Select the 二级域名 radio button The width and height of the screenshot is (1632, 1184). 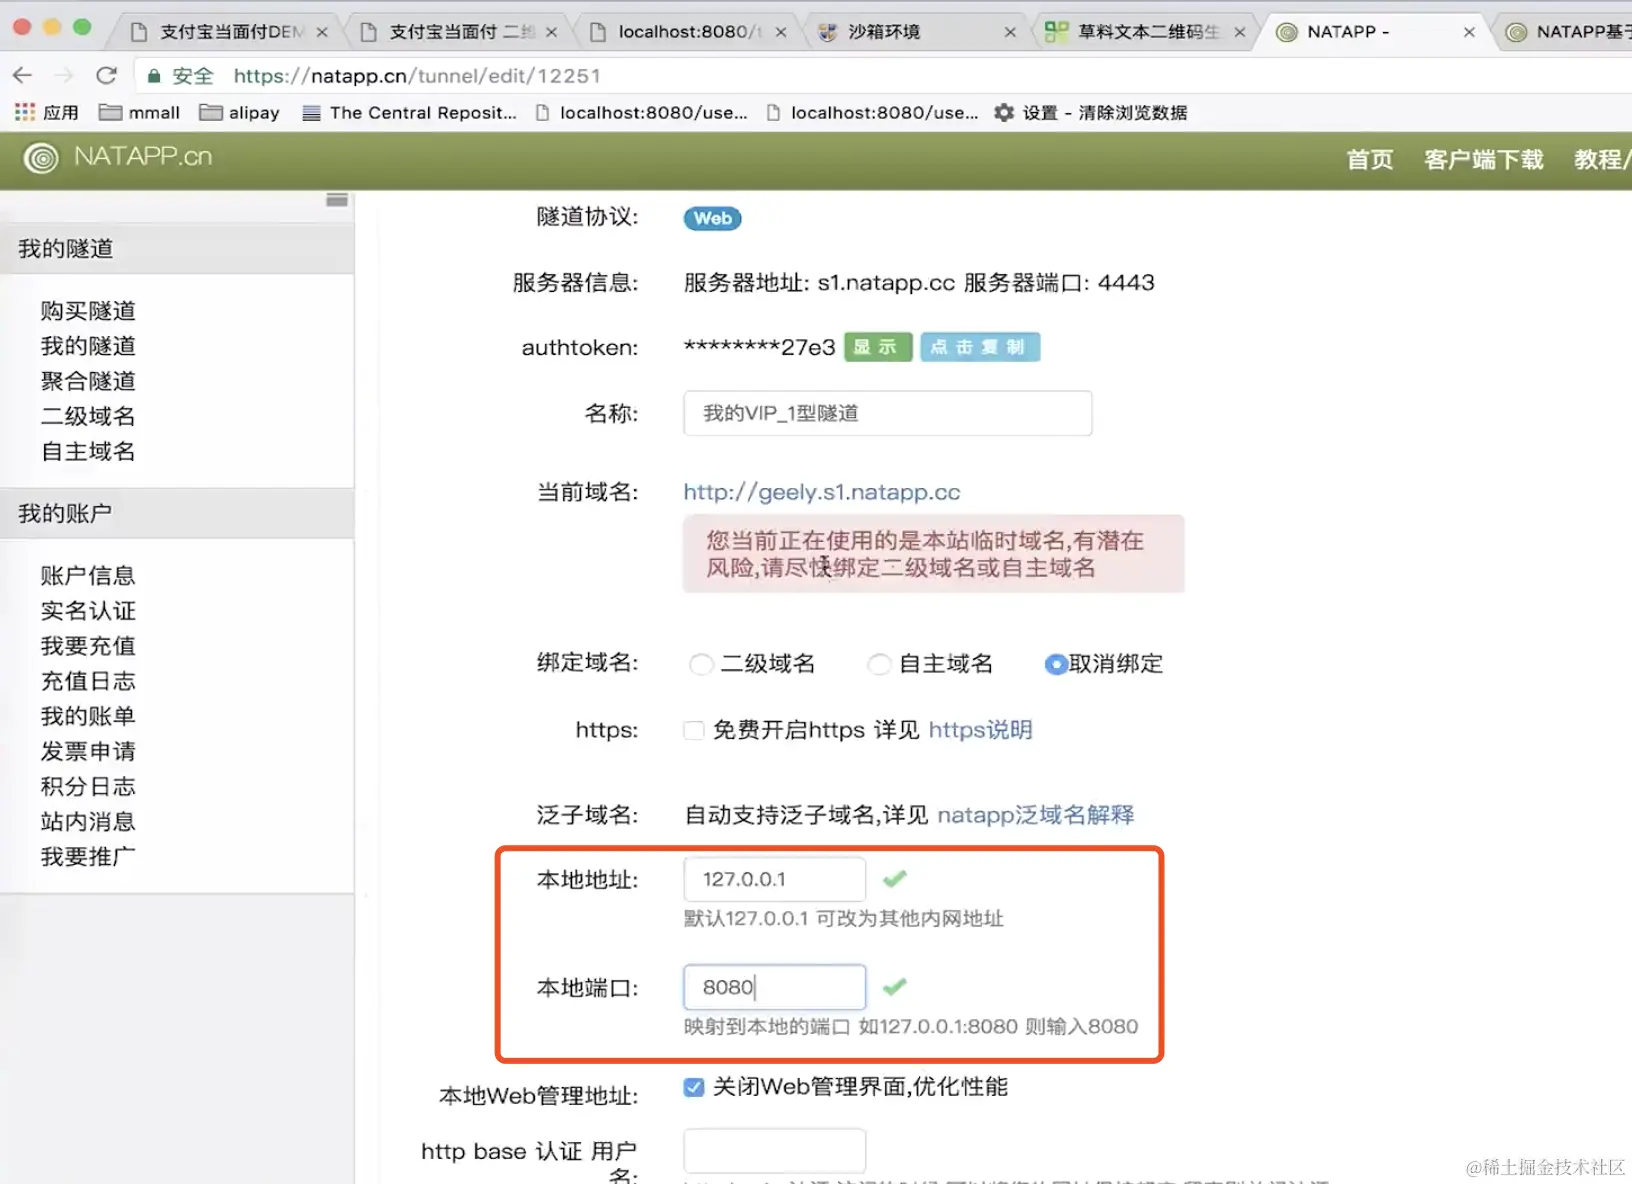(x=701, y=664)
